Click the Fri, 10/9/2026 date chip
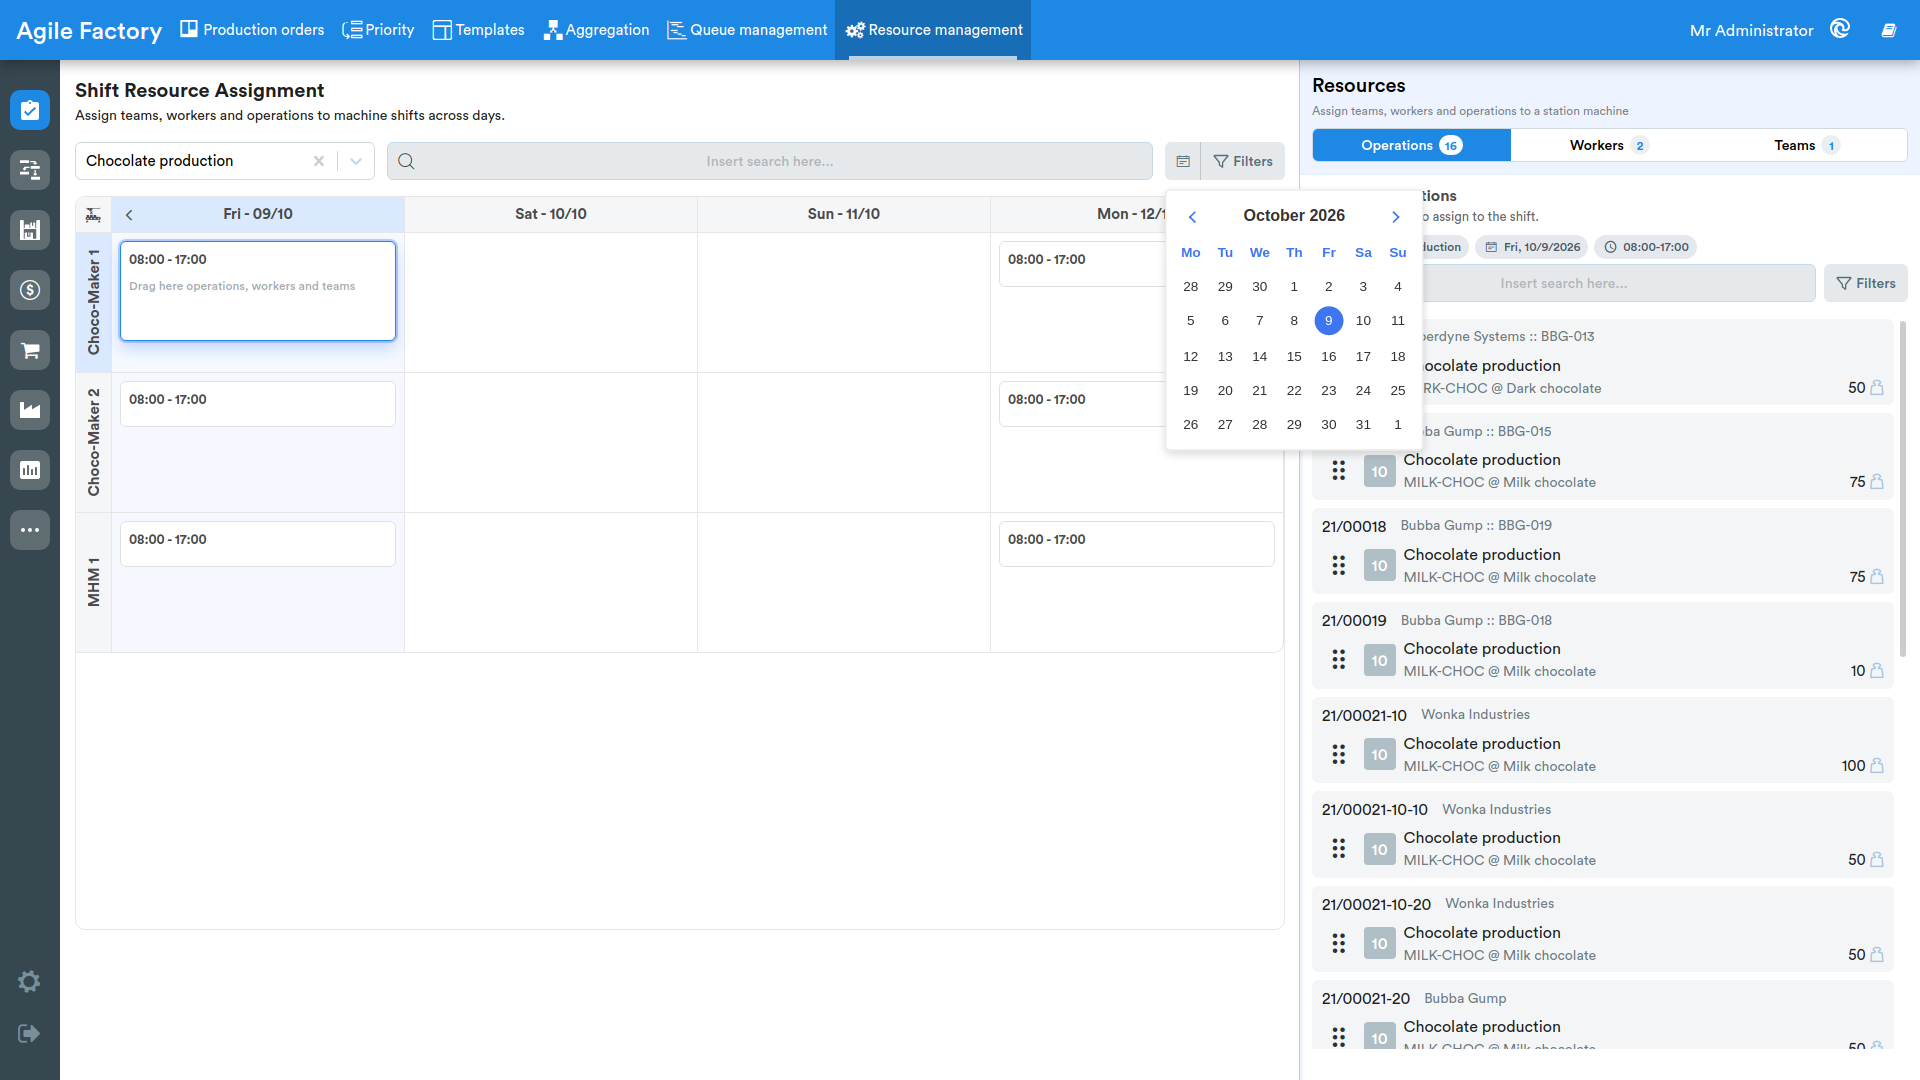Screen dimensions: 1920x1080 (1532, 247)
